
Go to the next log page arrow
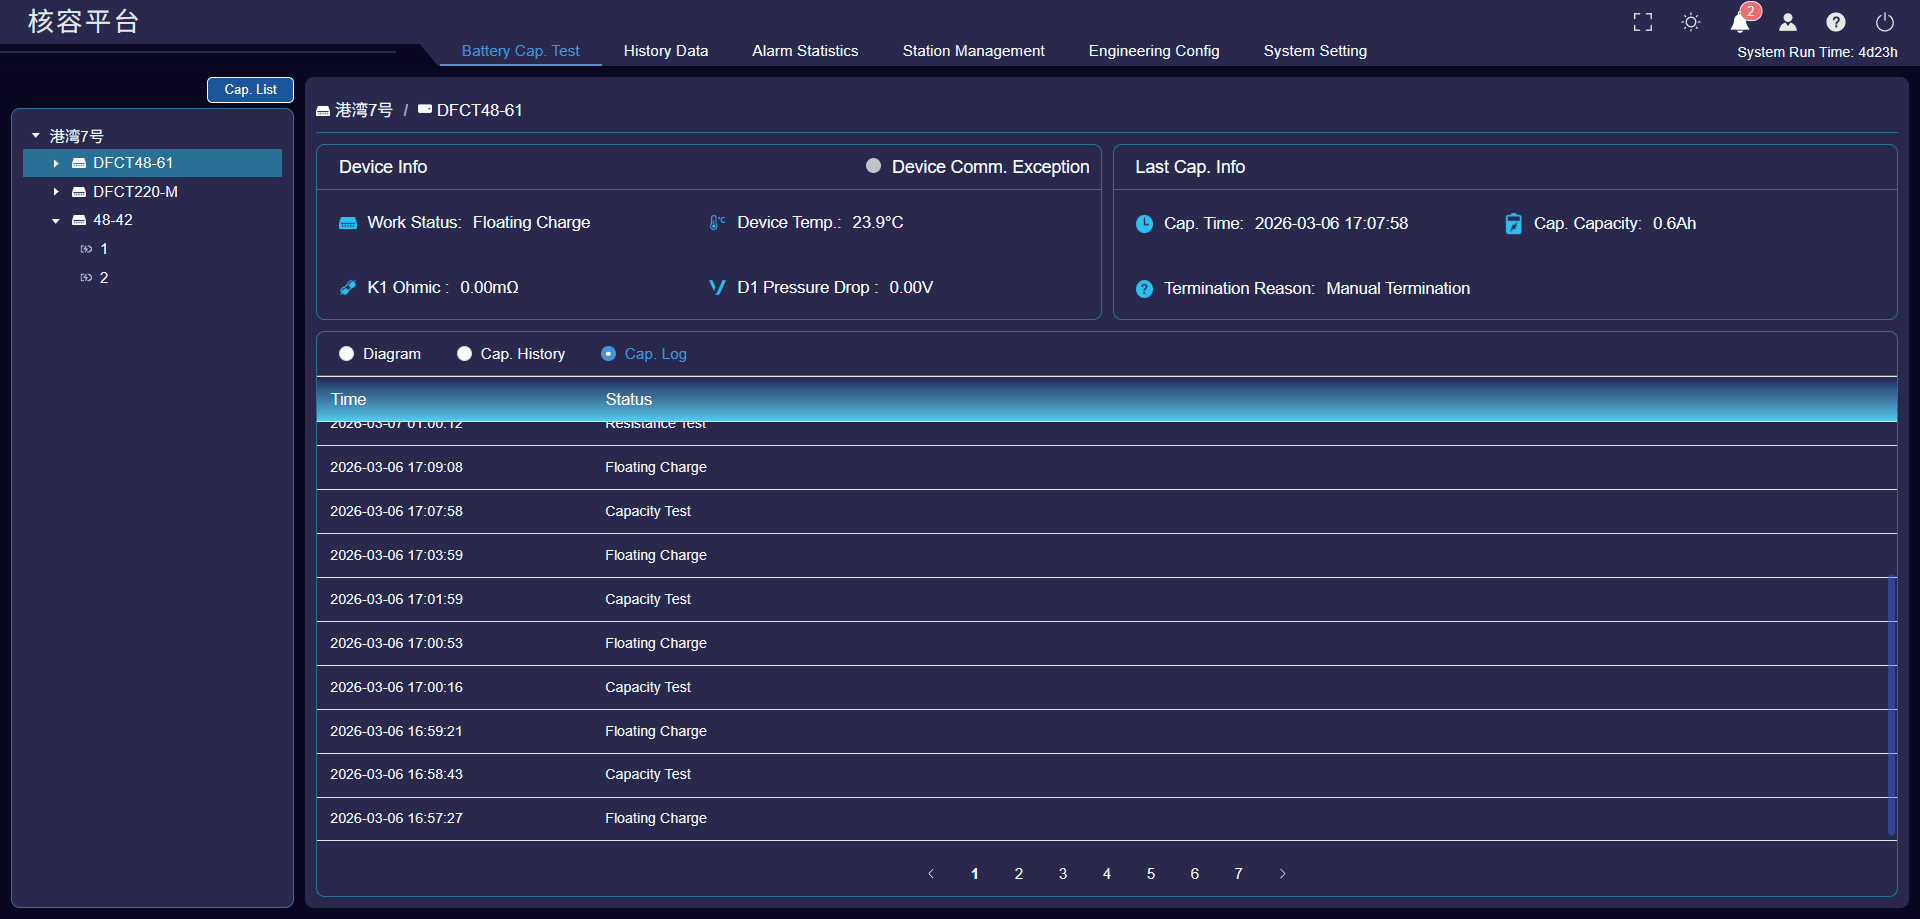pos(1283,874)
